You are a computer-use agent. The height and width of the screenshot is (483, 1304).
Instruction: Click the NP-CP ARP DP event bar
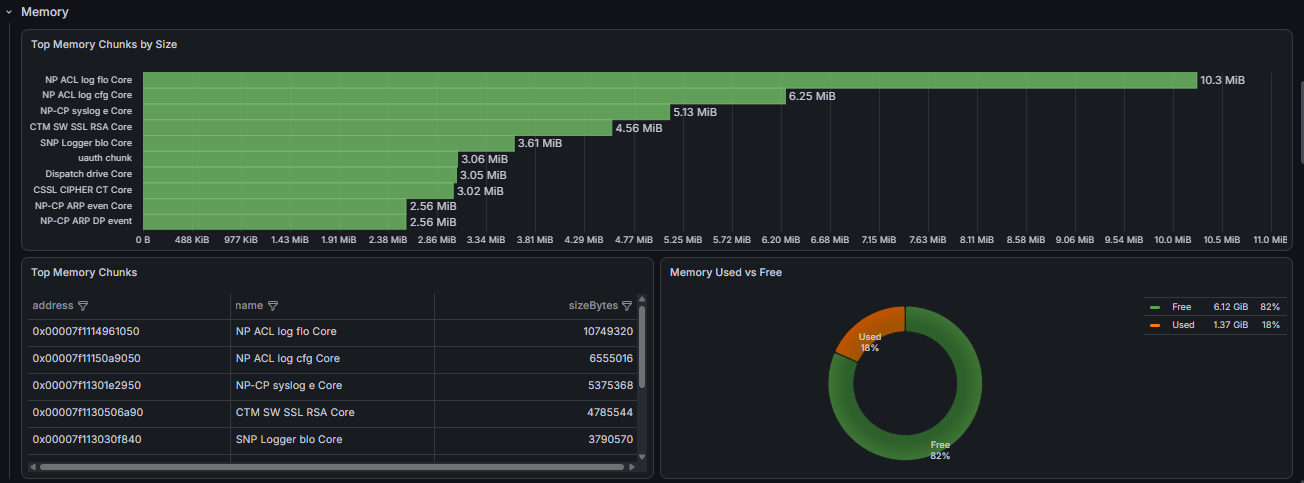[x=275, y=222]
